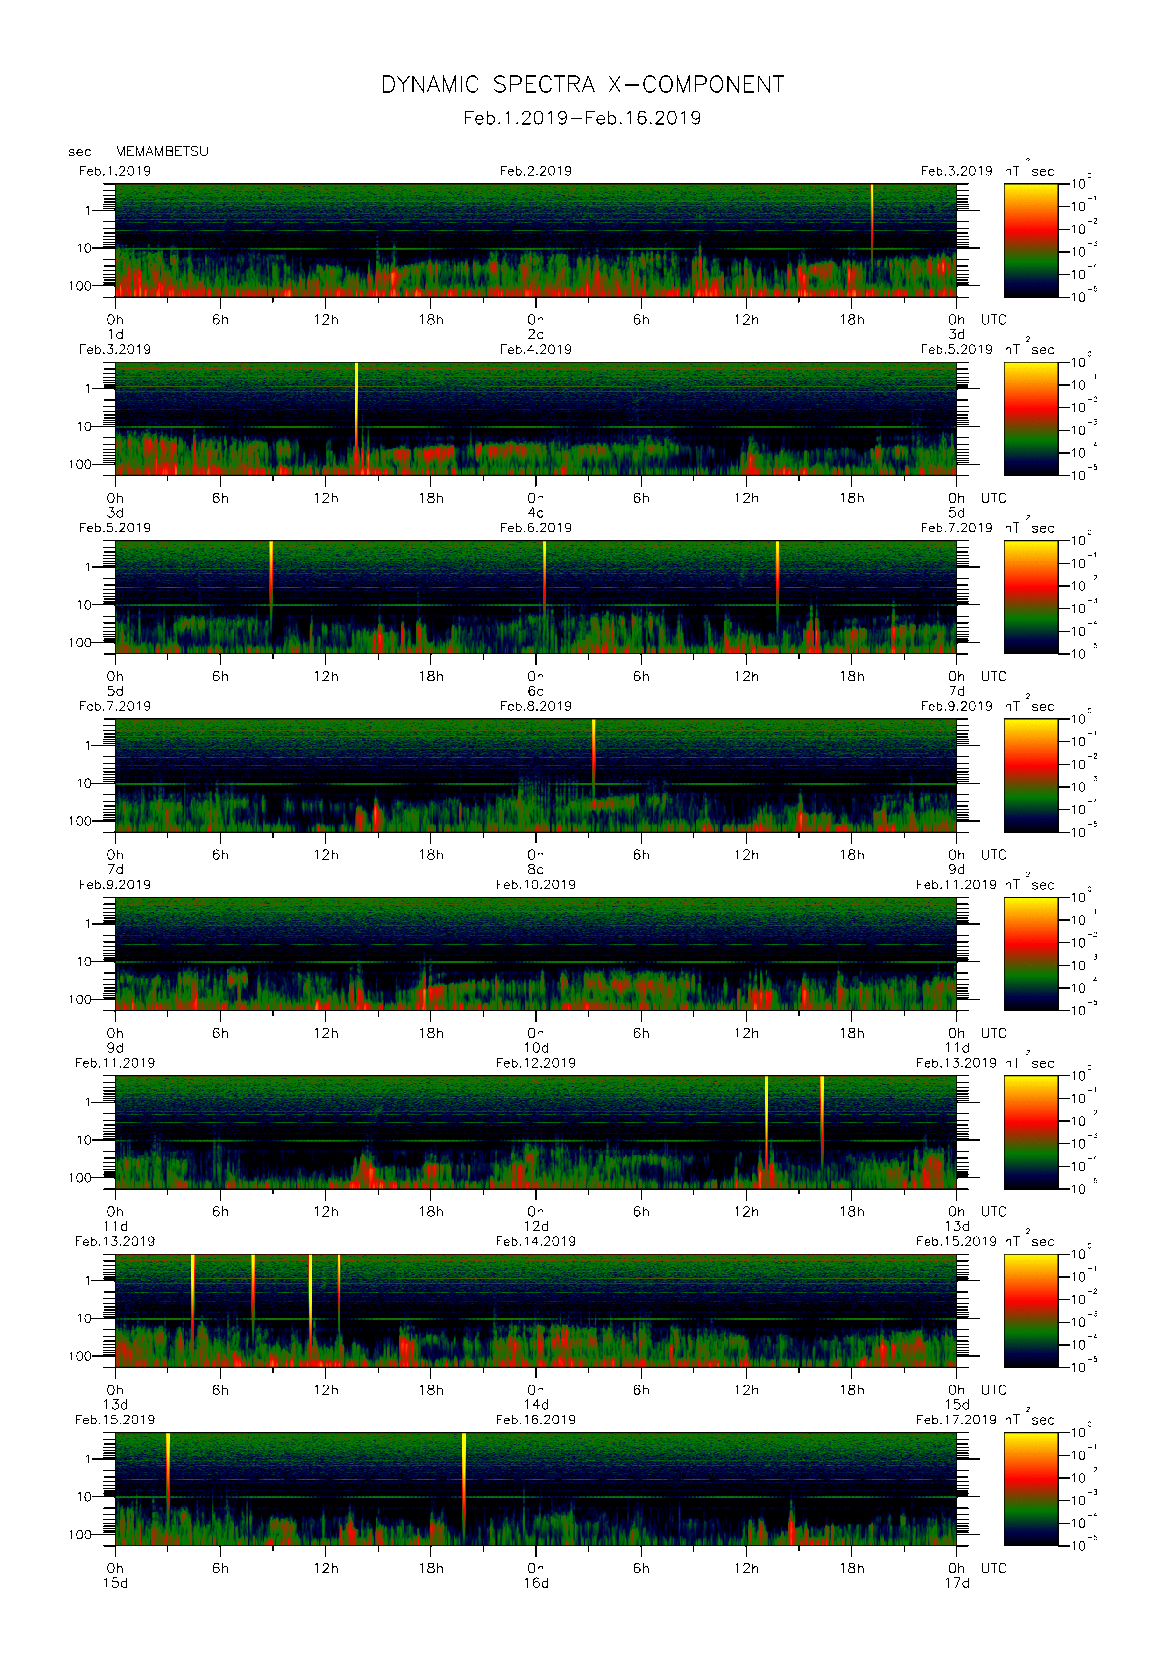
Task: Click the green horizontal line in the fifth spectrogram
Action: [x=535, y=962]
